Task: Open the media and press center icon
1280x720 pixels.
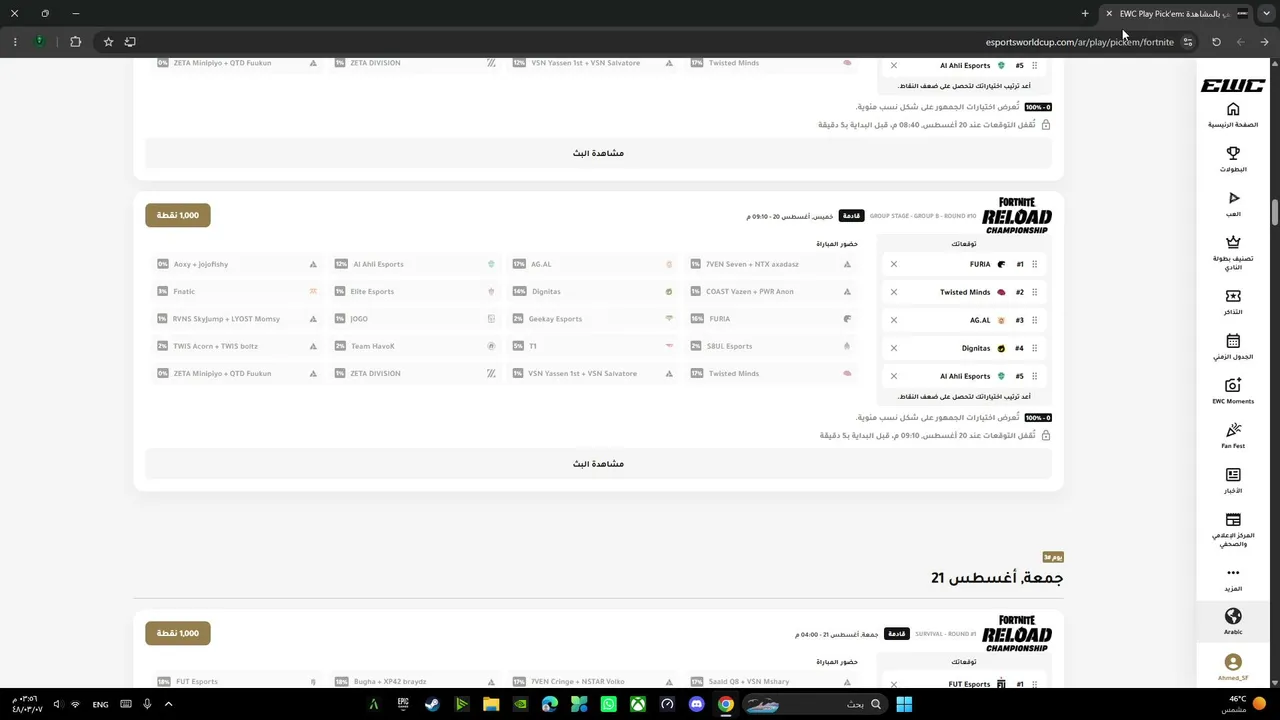Action: [x=1233, y=520]
